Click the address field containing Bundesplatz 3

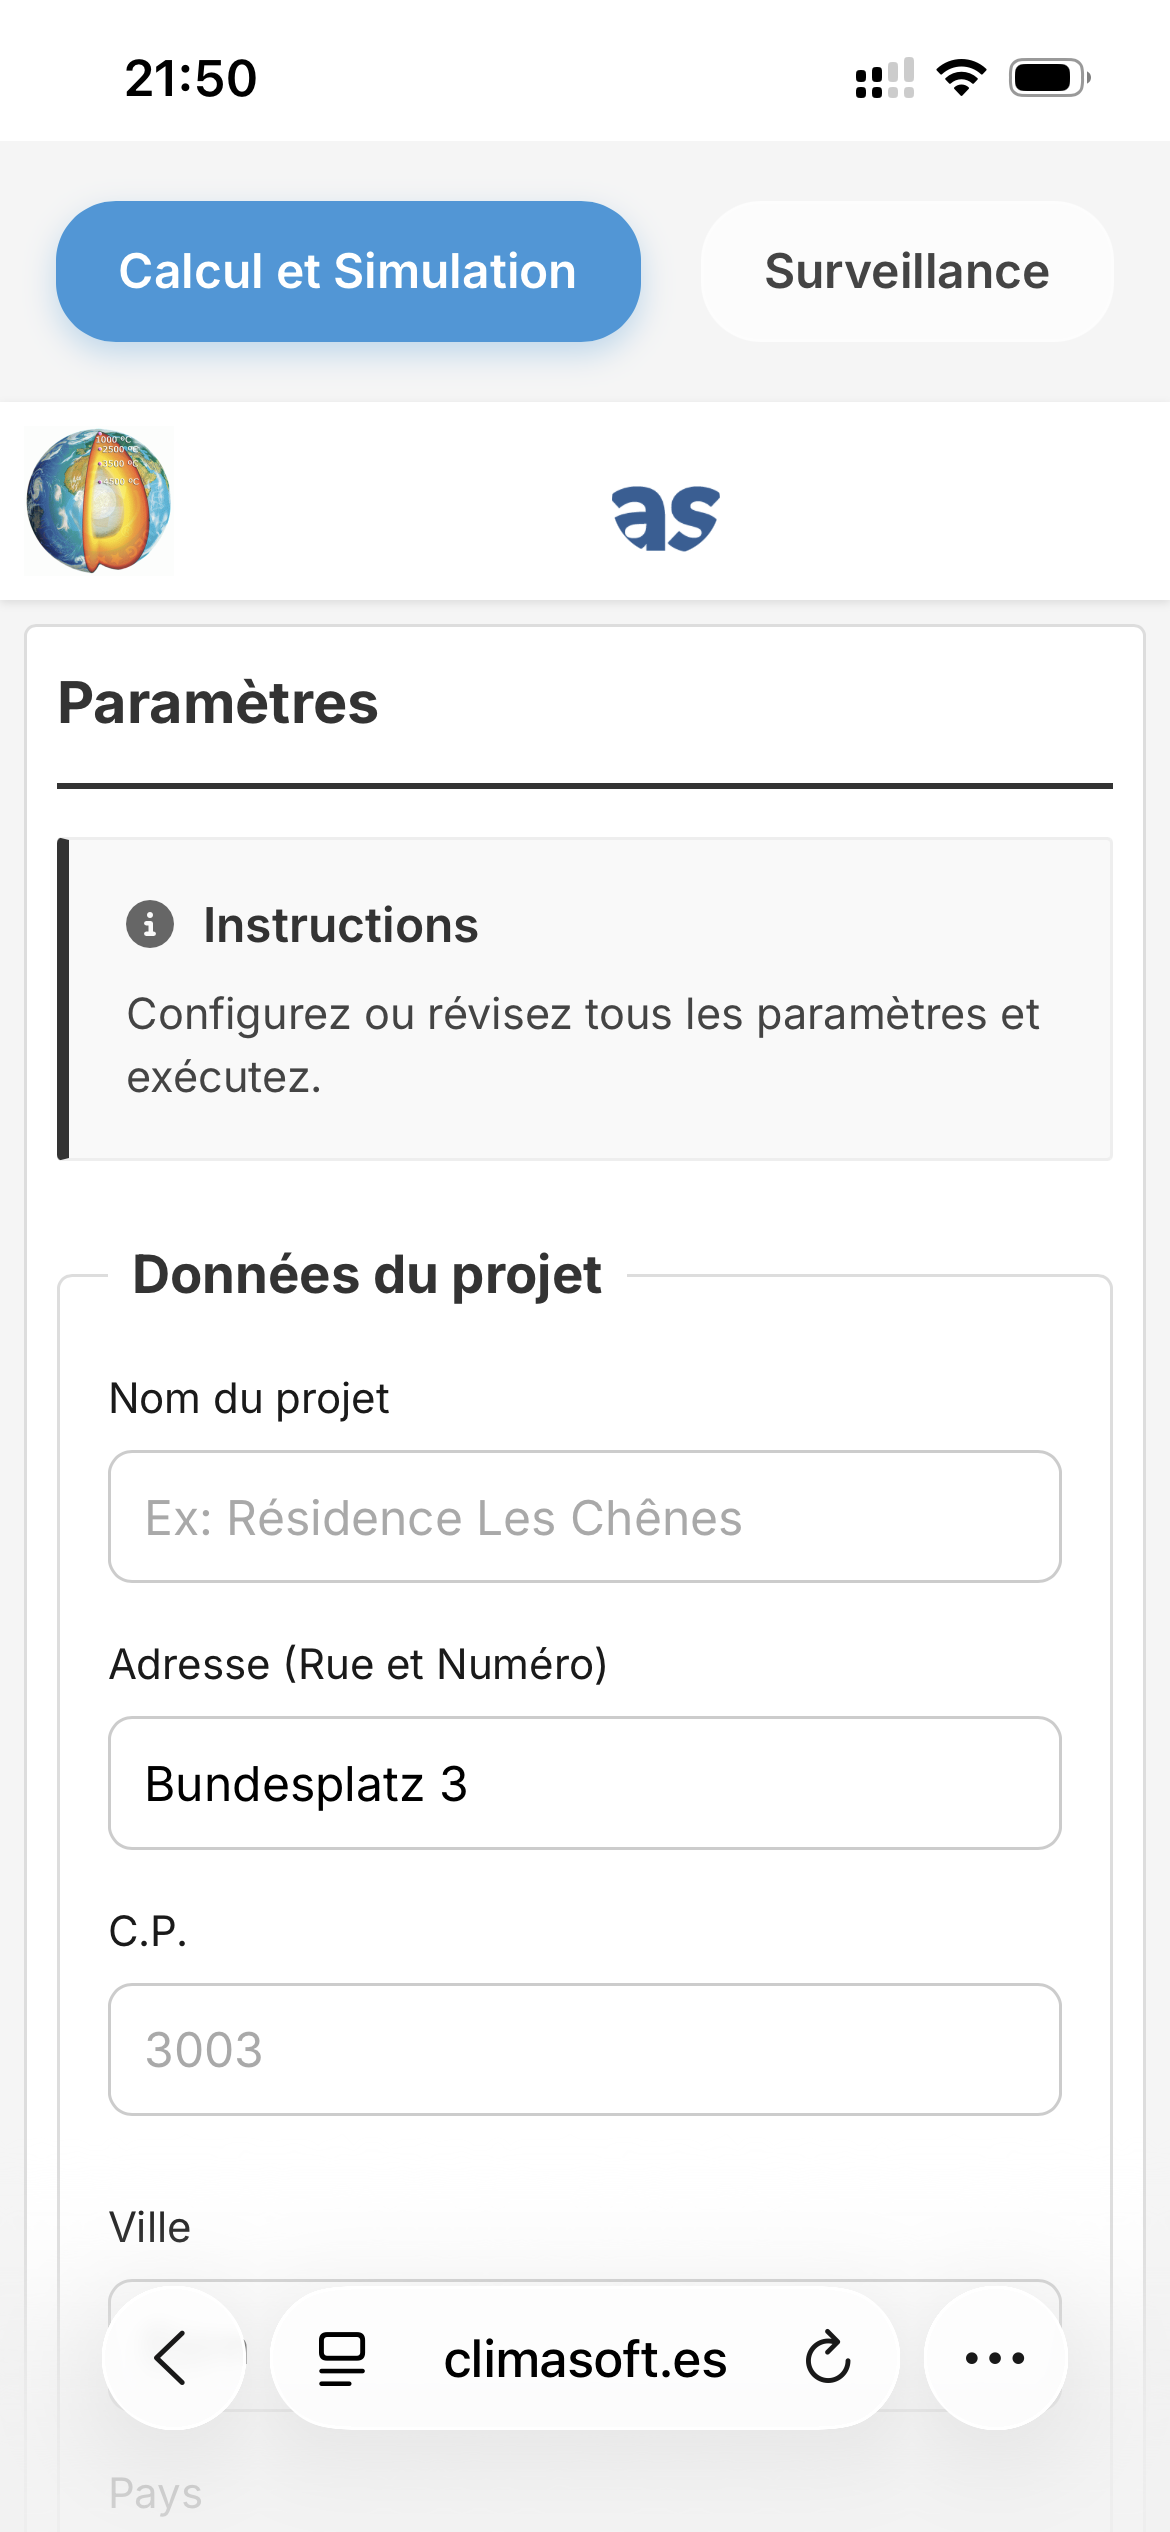click(x=585, y=1783)
